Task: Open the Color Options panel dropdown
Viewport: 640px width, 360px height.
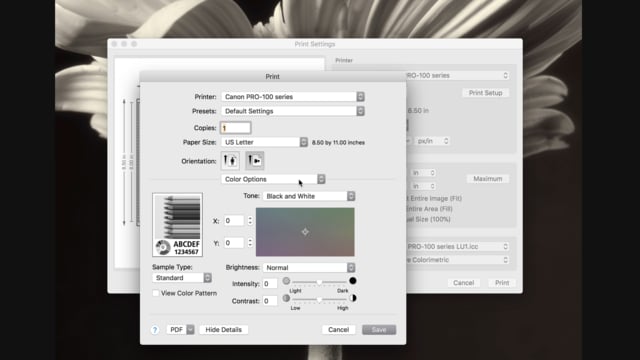Action: tap(273, 179)
